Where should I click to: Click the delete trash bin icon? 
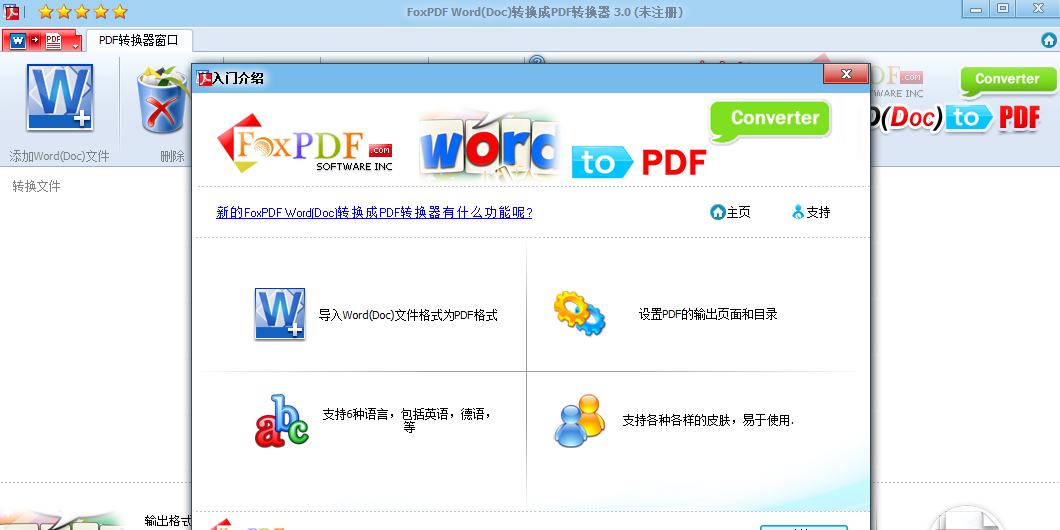click(x=163, y=101)
